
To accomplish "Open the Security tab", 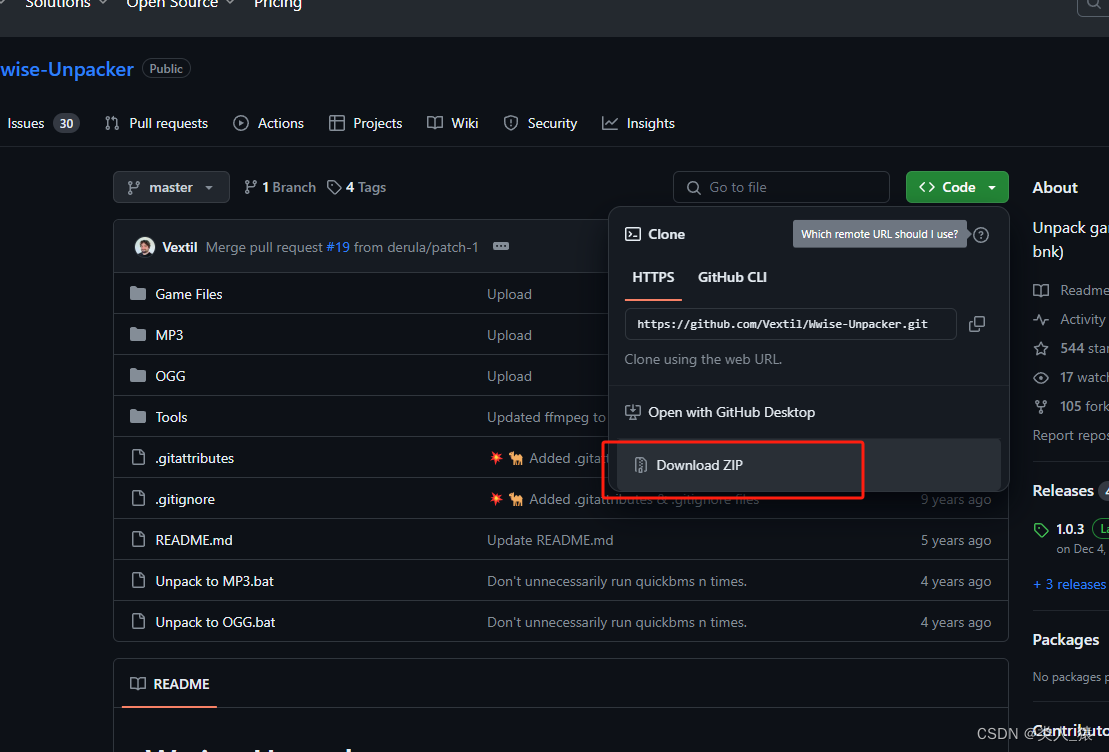I will click(540, 123).
